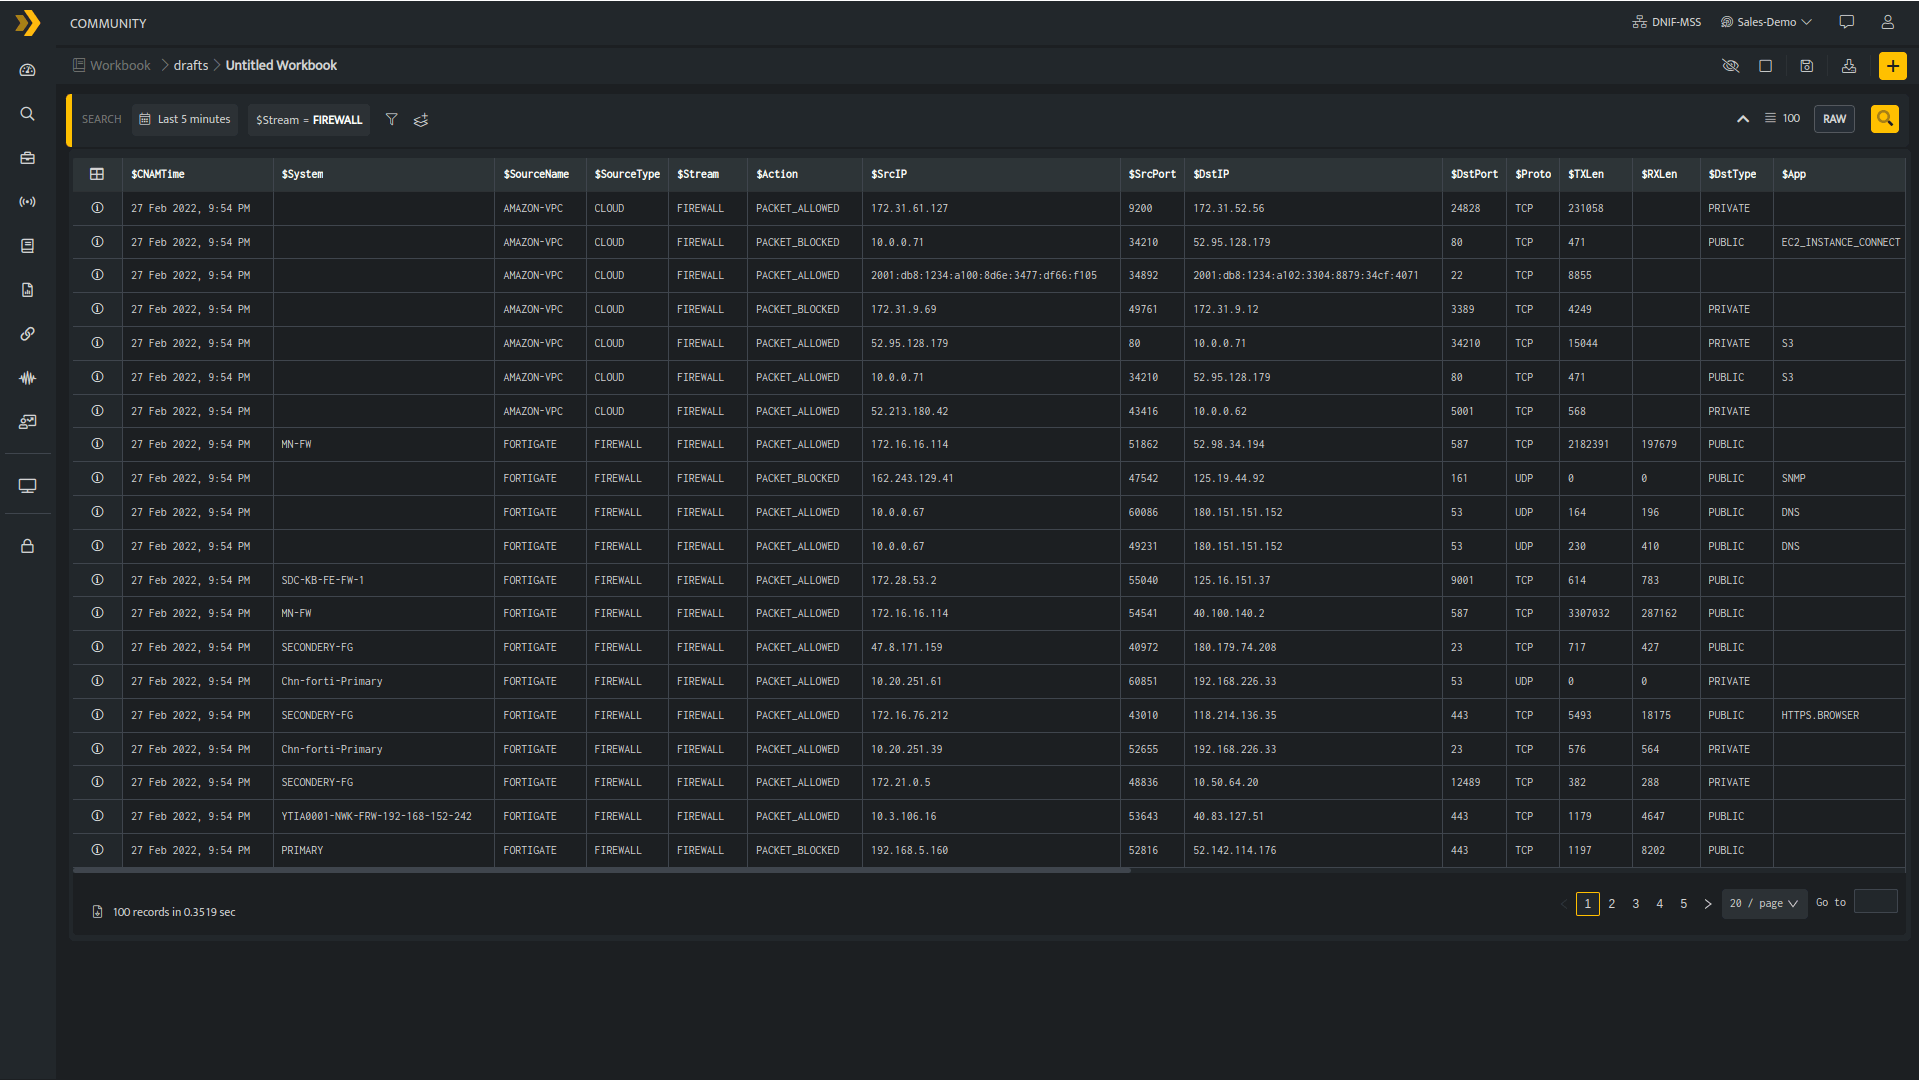The height and width of the screenshot is (1080, 1920).
Task: Click the save workbook icon
Action: pos(1807,66)
